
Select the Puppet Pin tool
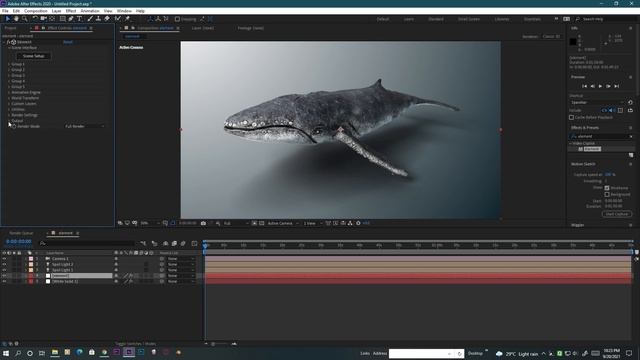(127, 19)
